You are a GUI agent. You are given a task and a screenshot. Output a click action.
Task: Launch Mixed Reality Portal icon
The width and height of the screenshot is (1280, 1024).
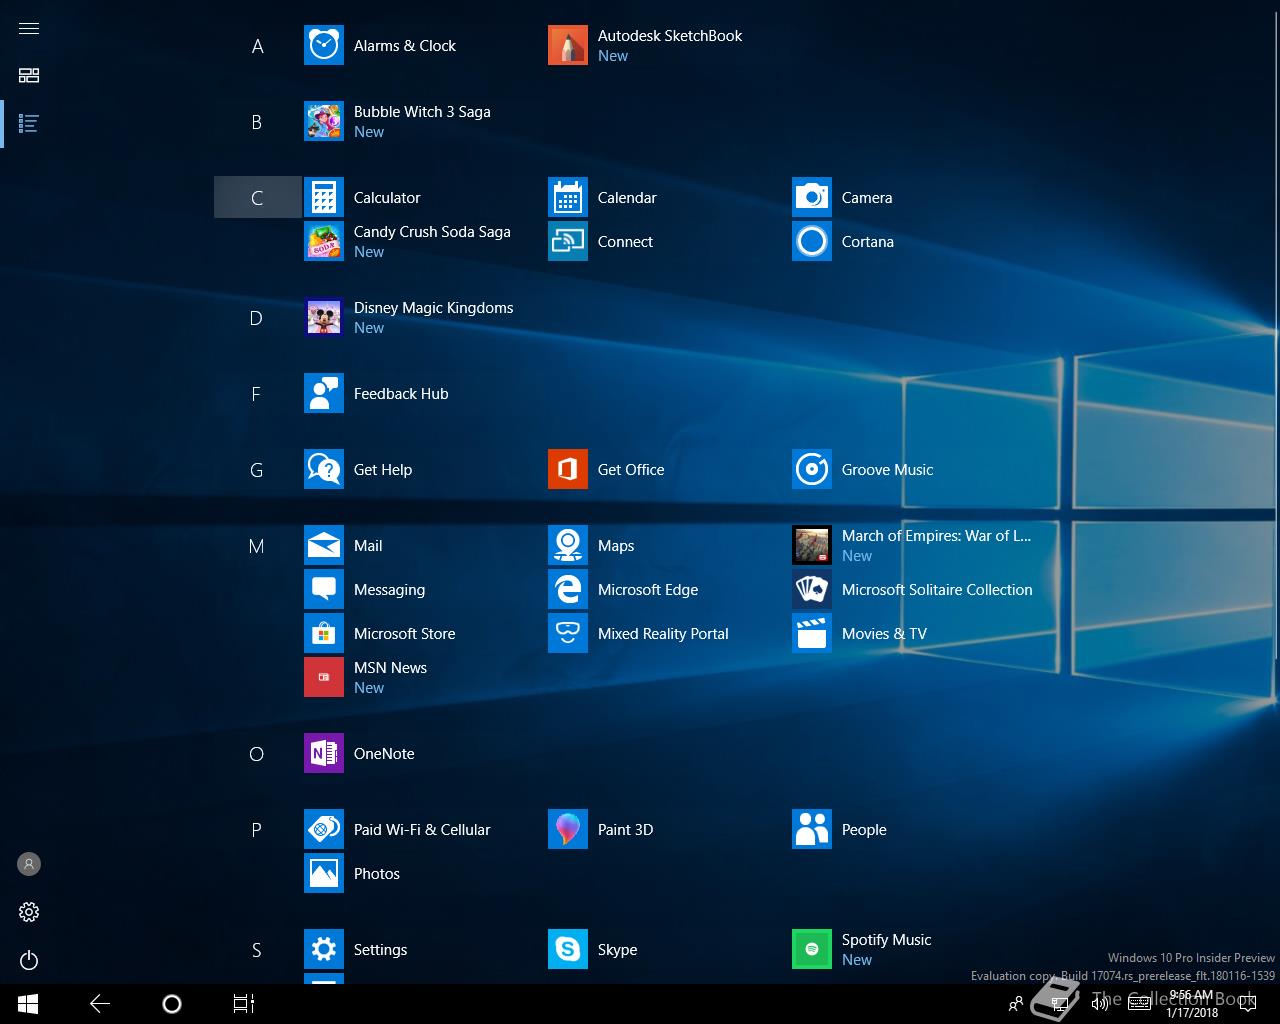click(x=568, y=634)
